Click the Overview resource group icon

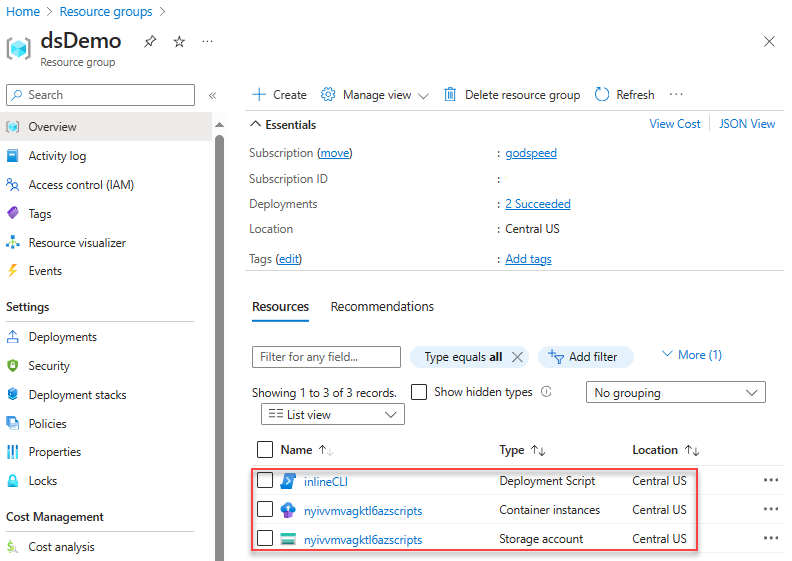13,127
